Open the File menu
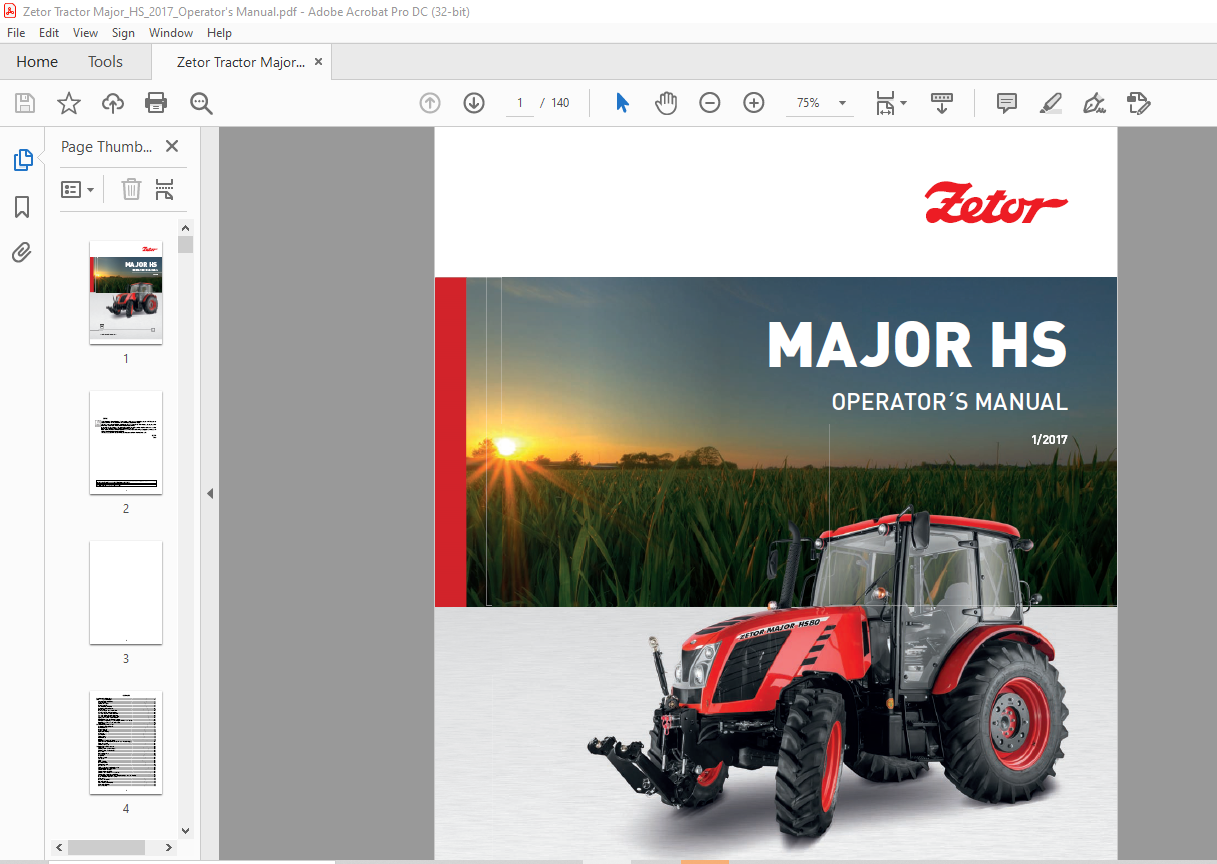 pos(16,33)
